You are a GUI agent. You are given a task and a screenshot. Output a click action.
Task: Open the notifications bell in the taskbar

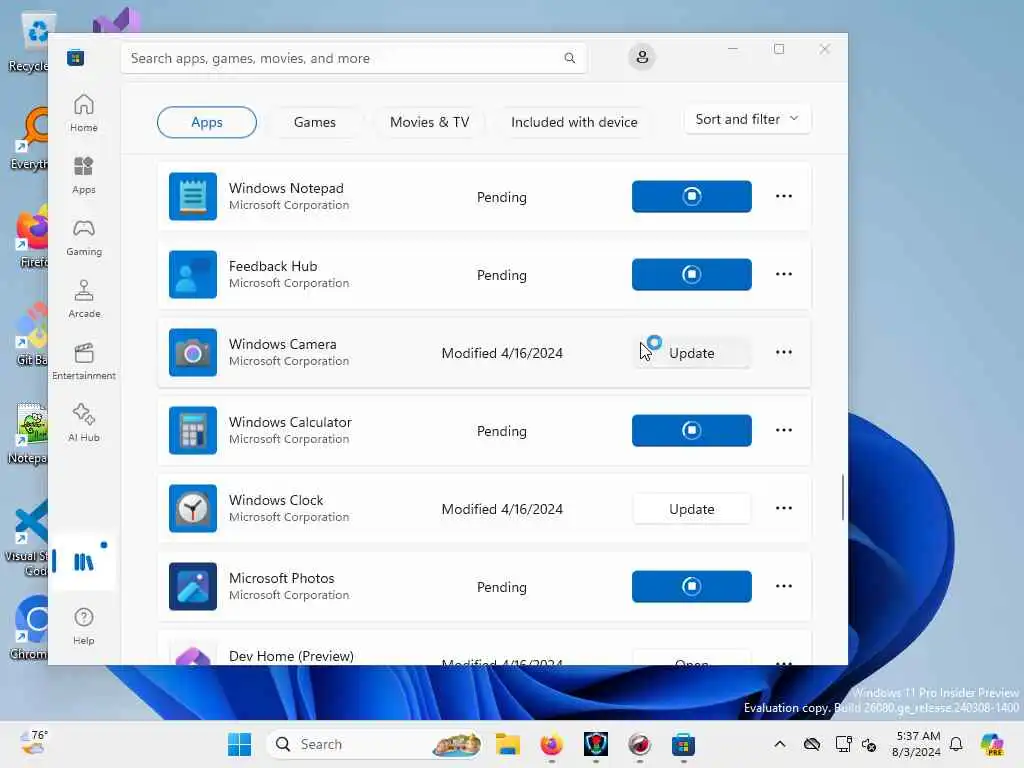tap(956, 744)
